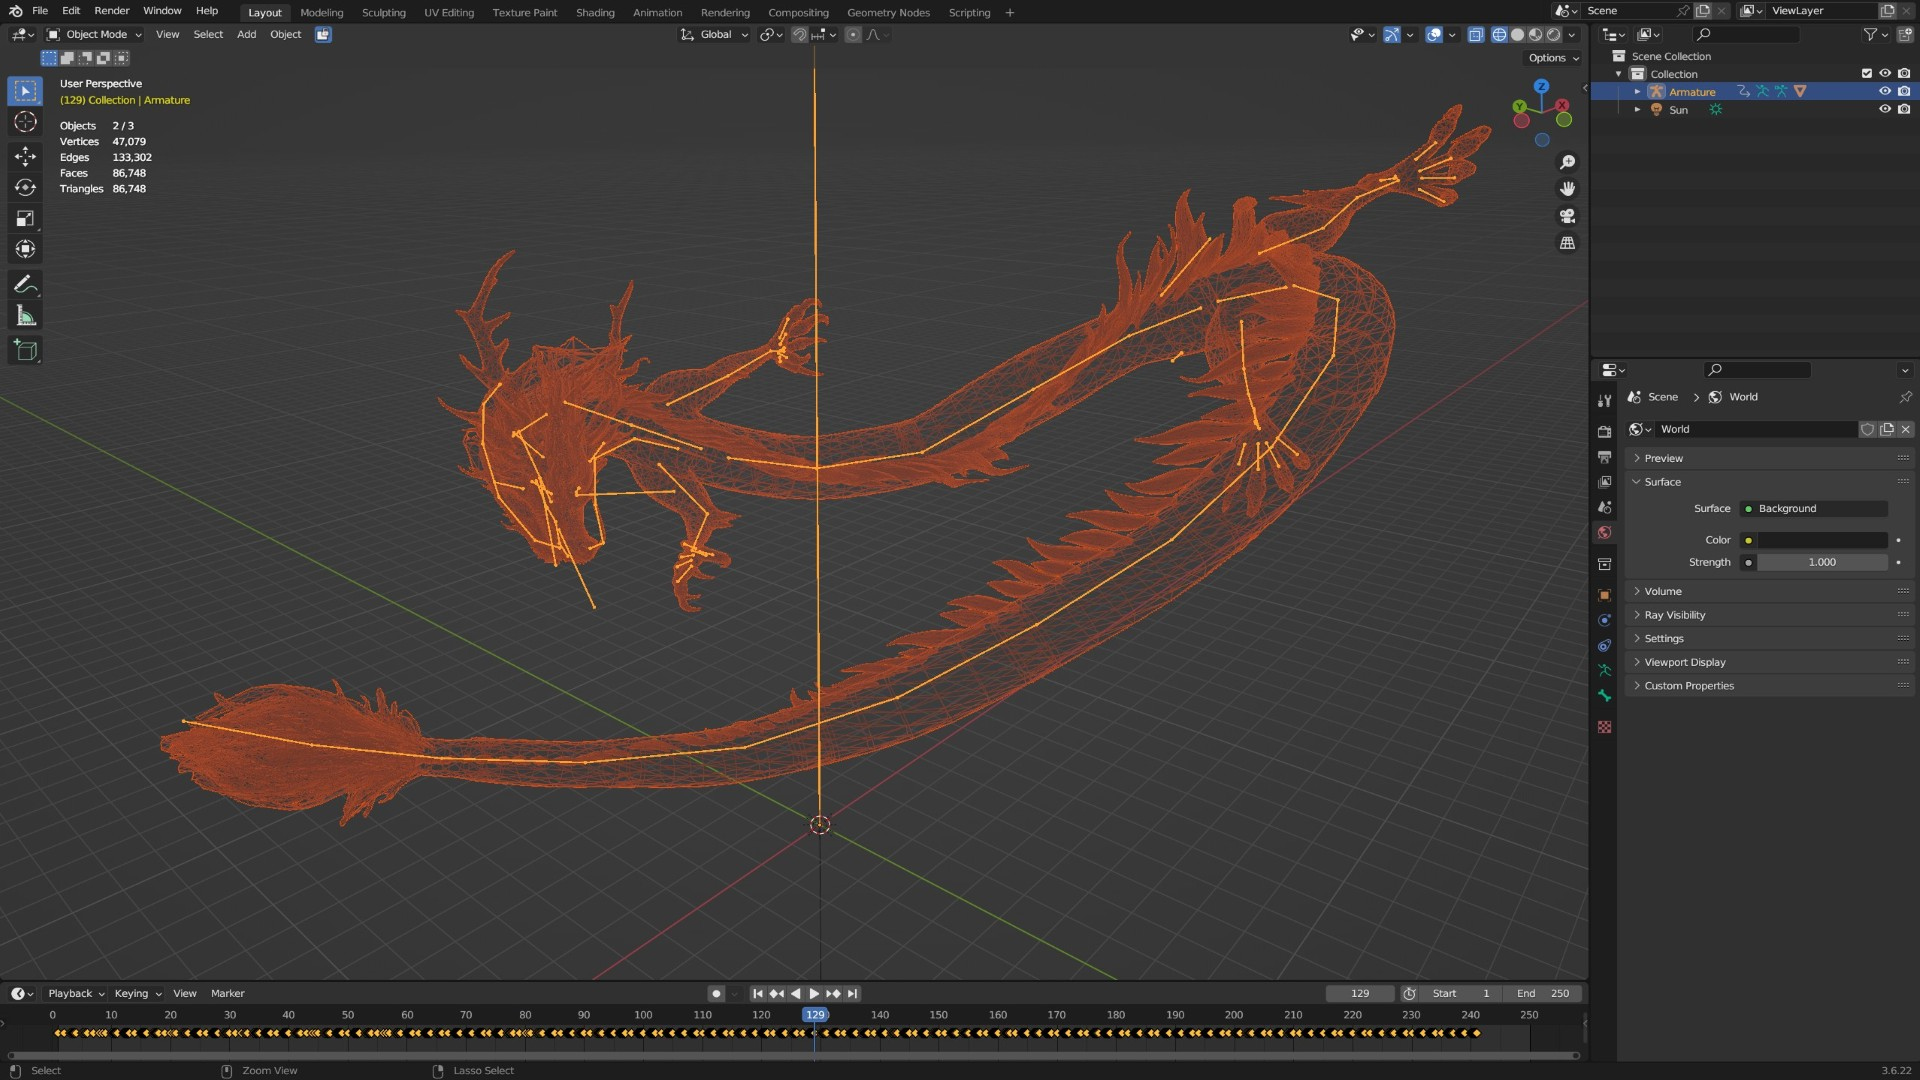Open the World properties tab
1920x1080 pixels.
click(x=1604, y=533)
